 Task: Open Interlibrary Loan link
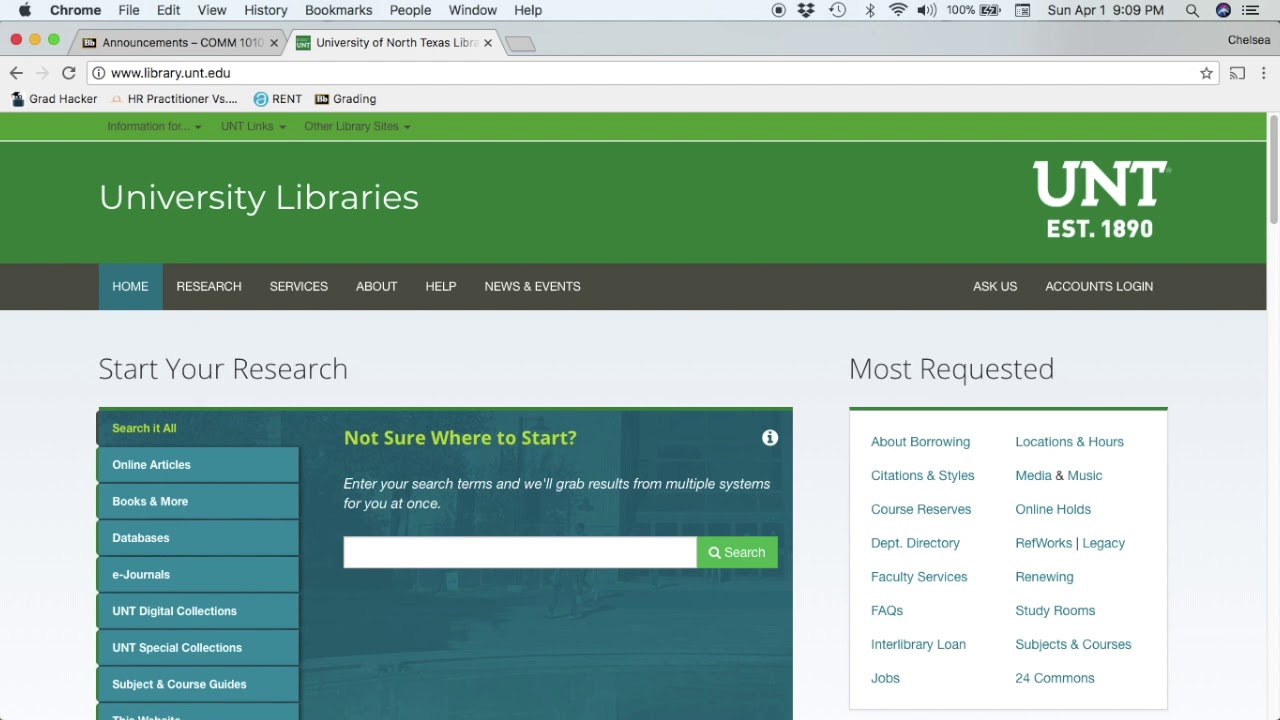918,645
